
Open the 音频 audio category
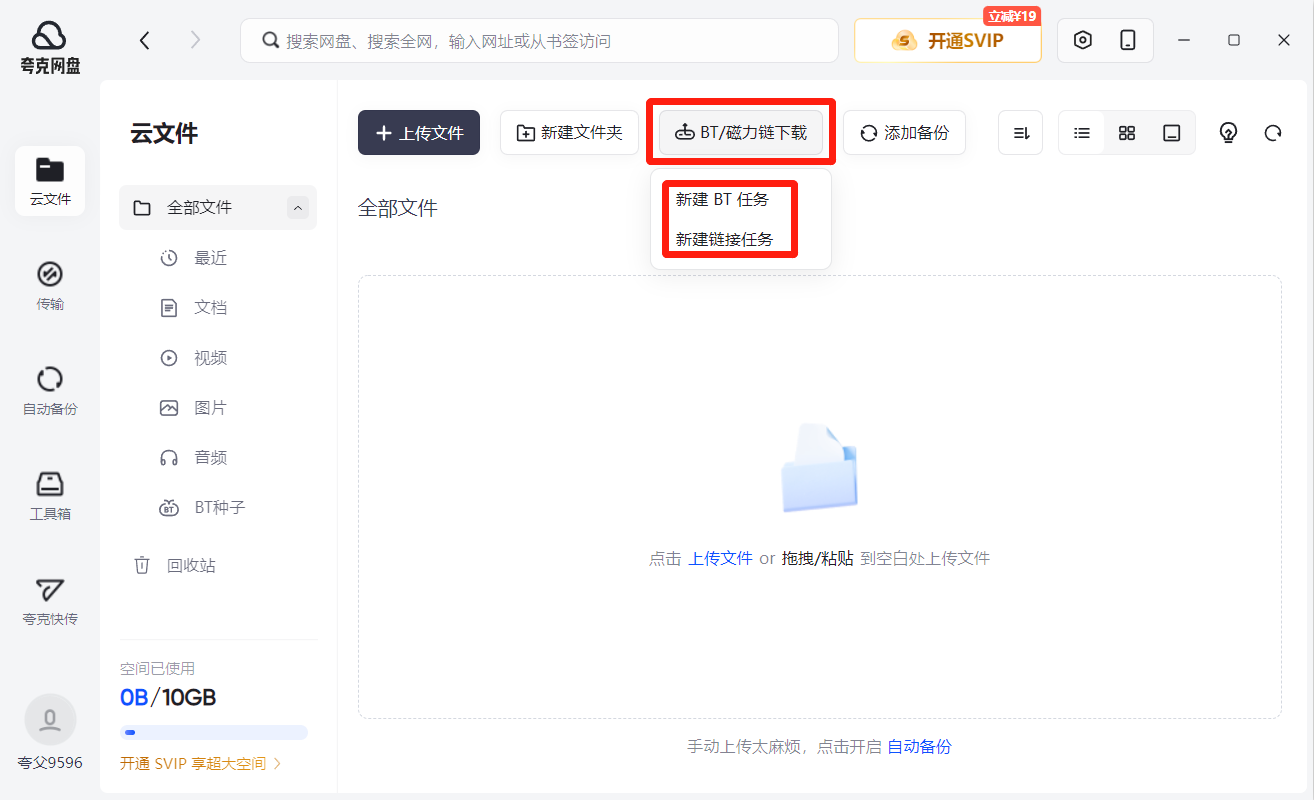[194, 458]
